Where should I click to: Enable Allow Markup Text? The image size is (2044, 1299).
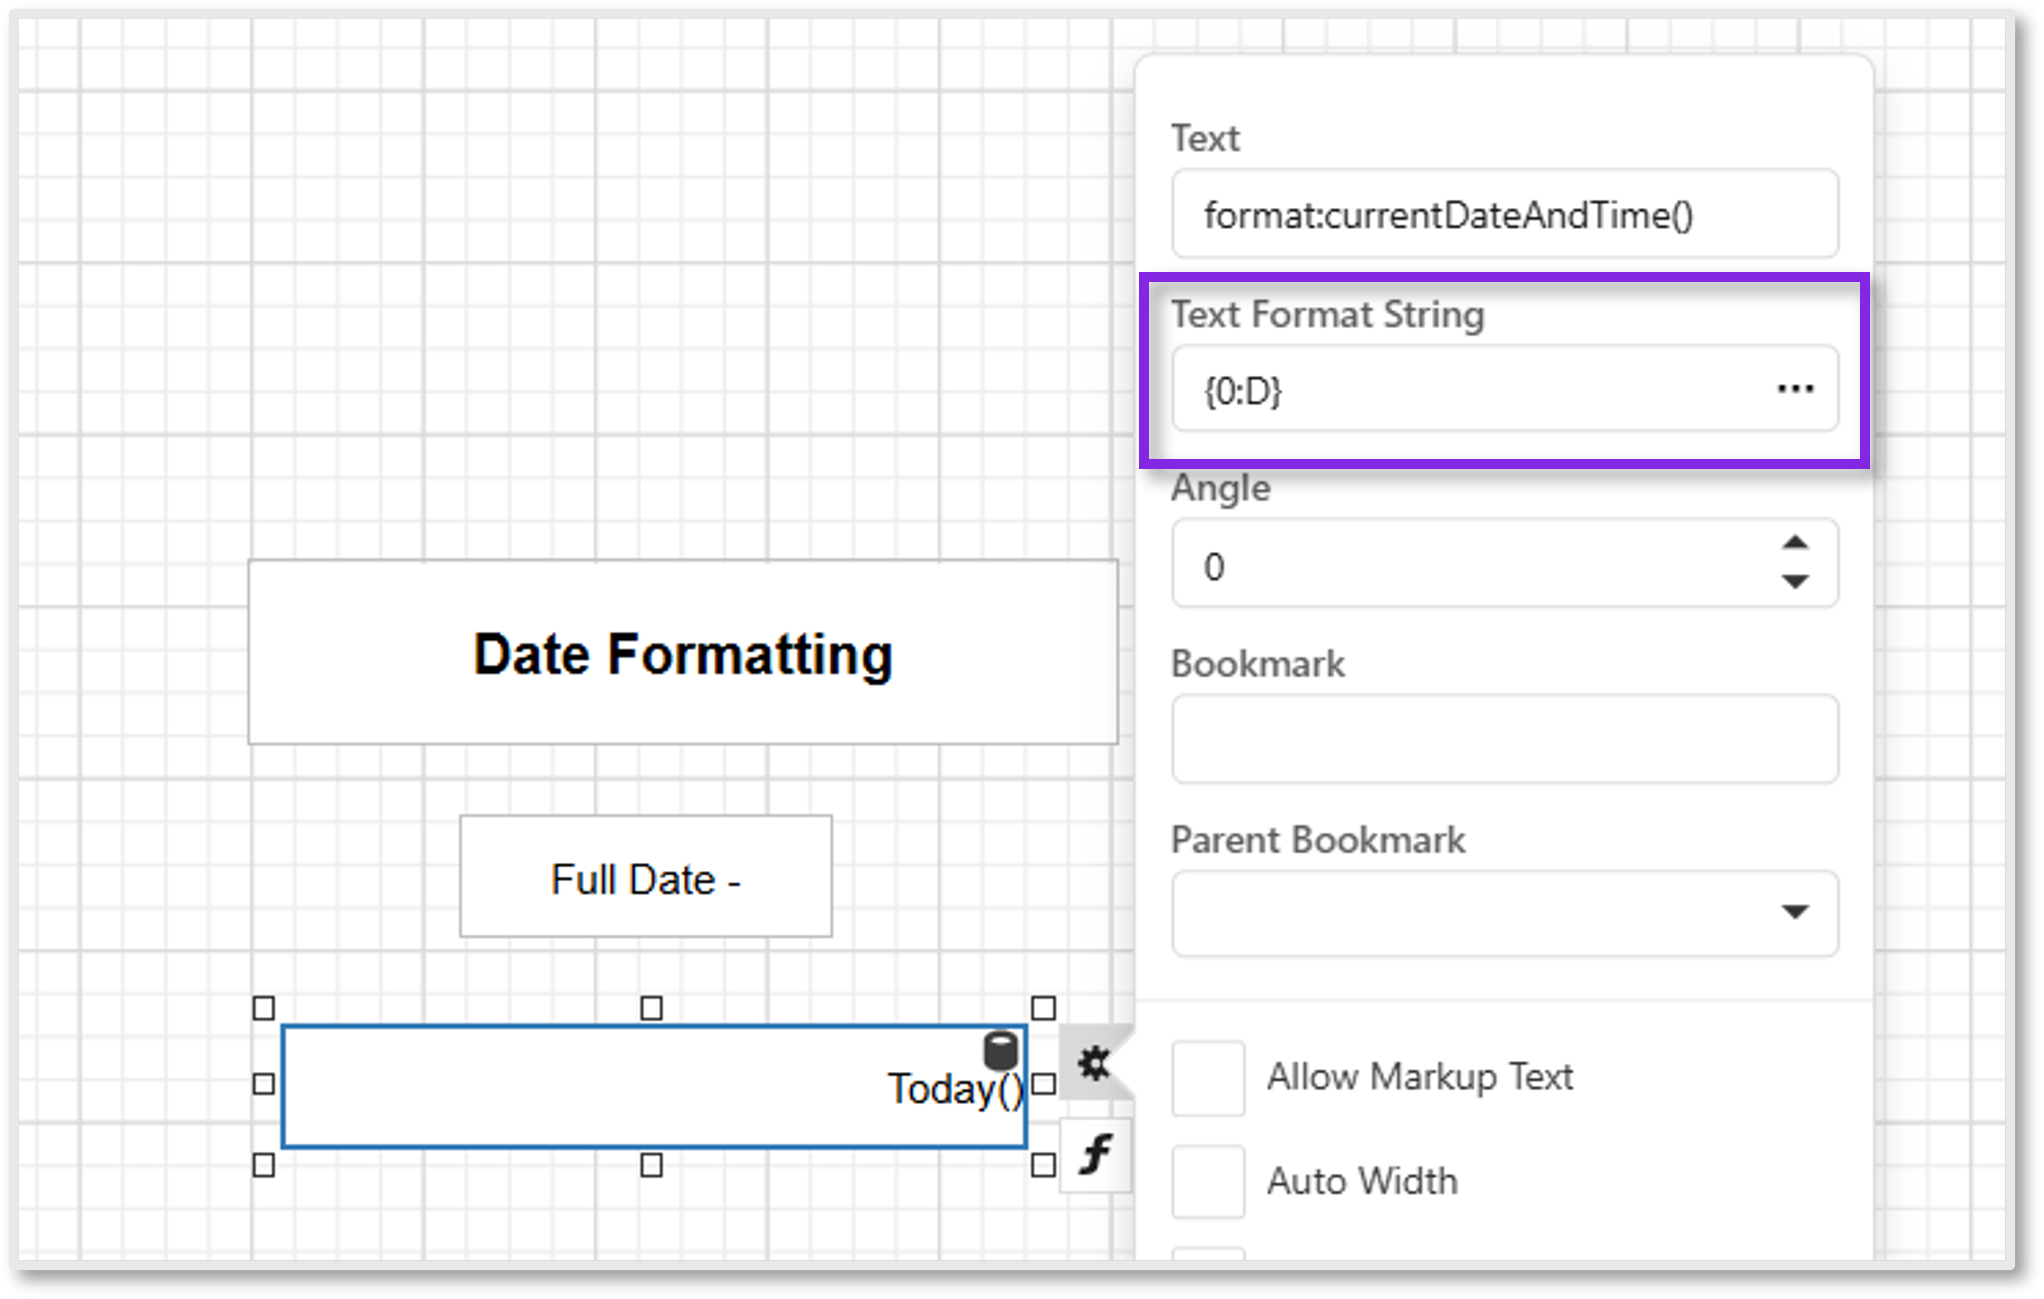point(1207,1077)
